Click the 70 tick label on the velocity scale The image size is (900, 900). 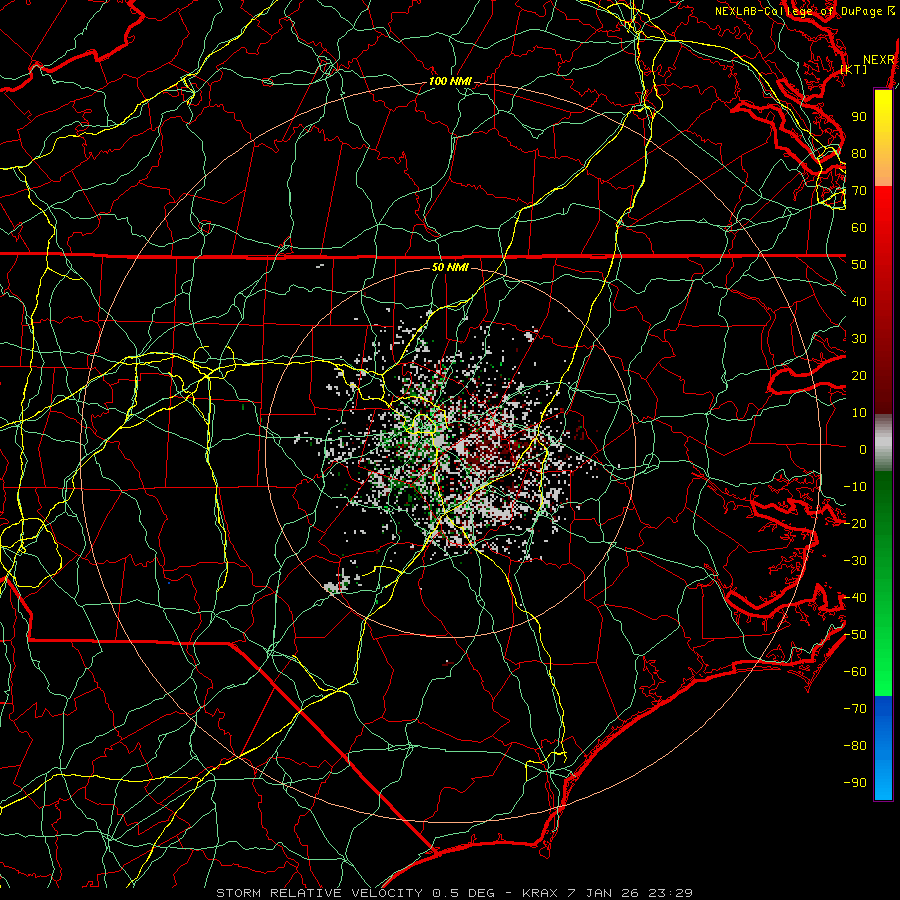[859, 191]
